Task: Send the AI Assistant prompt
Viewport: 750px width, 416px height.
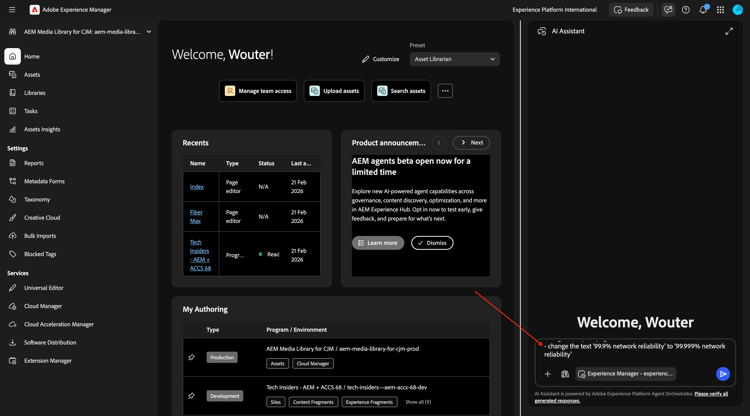Action: 723,374
